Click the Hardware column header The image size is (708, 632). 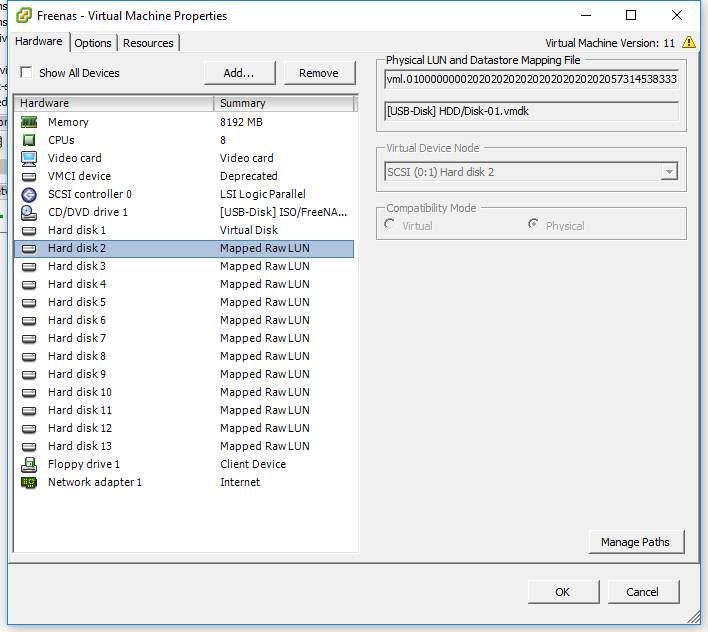(x=114, y=103)
